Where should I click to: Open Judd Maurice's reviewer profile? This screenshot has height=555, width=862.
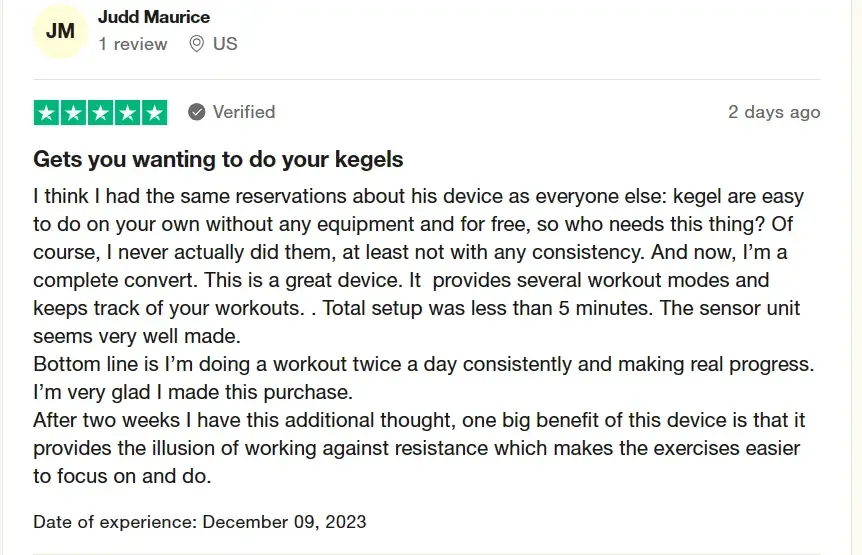pyautogui.click(x=154, y=17)
